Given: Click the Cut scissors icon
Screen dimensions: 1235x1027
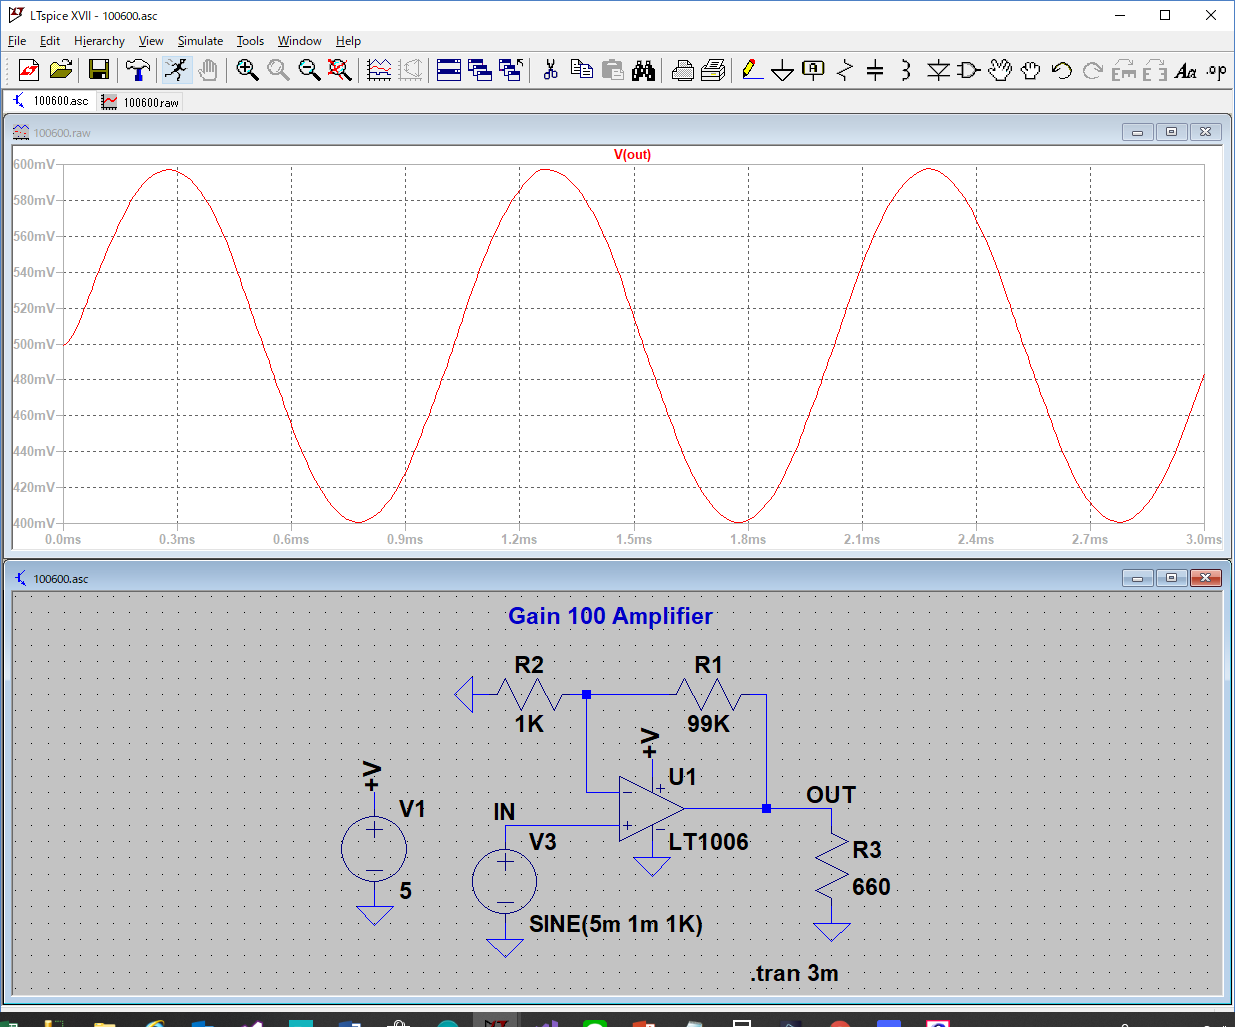Looking at the screenshot, I should (x=550, y=70).
